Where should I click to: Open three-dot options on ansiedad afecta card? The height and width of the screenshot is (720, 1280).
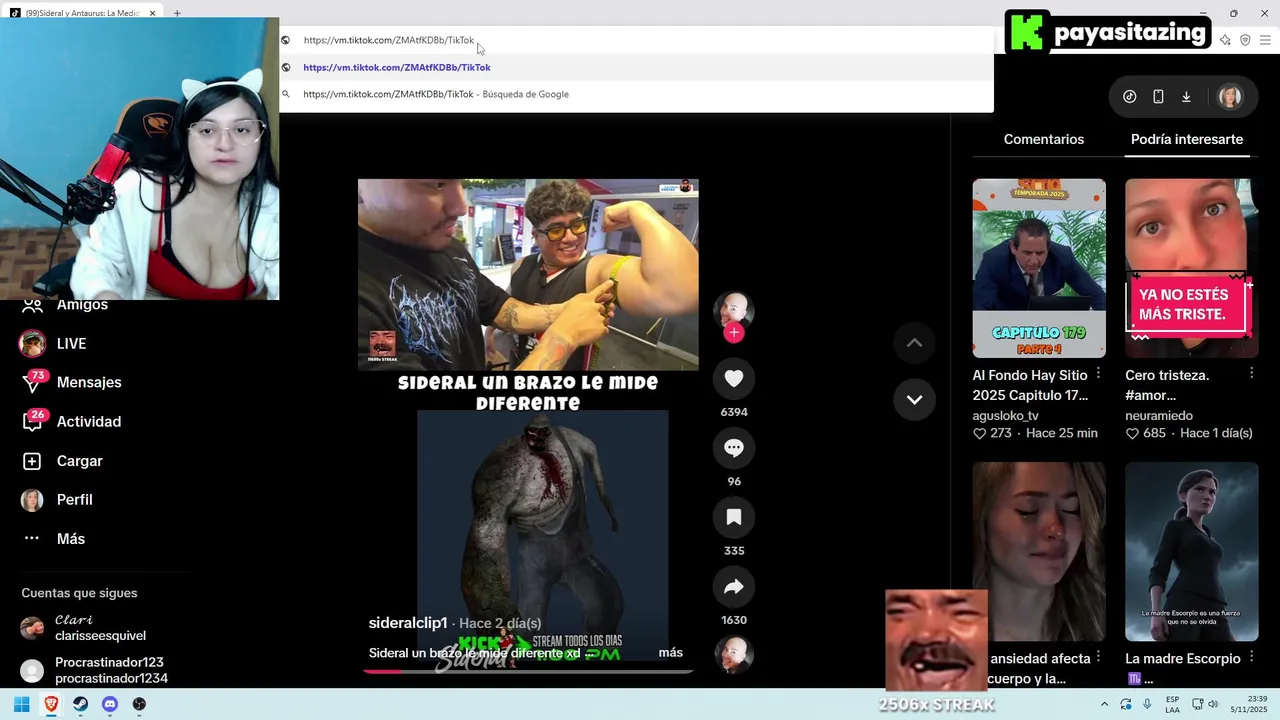click(x=1098, y=657)
